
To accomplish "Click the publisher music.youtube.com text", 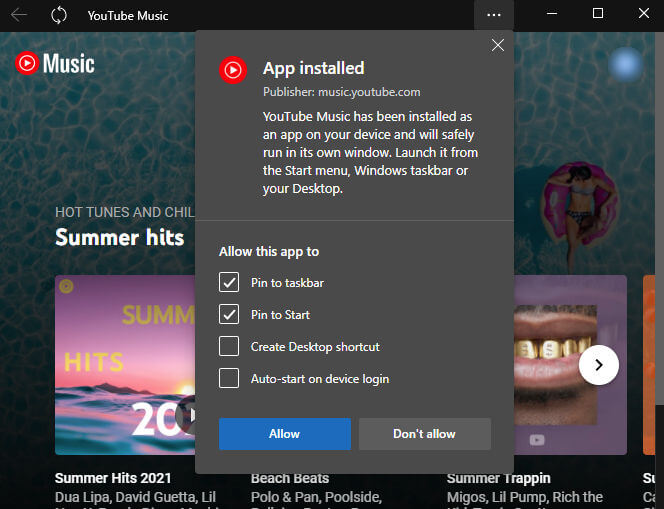I will point(341,92).
